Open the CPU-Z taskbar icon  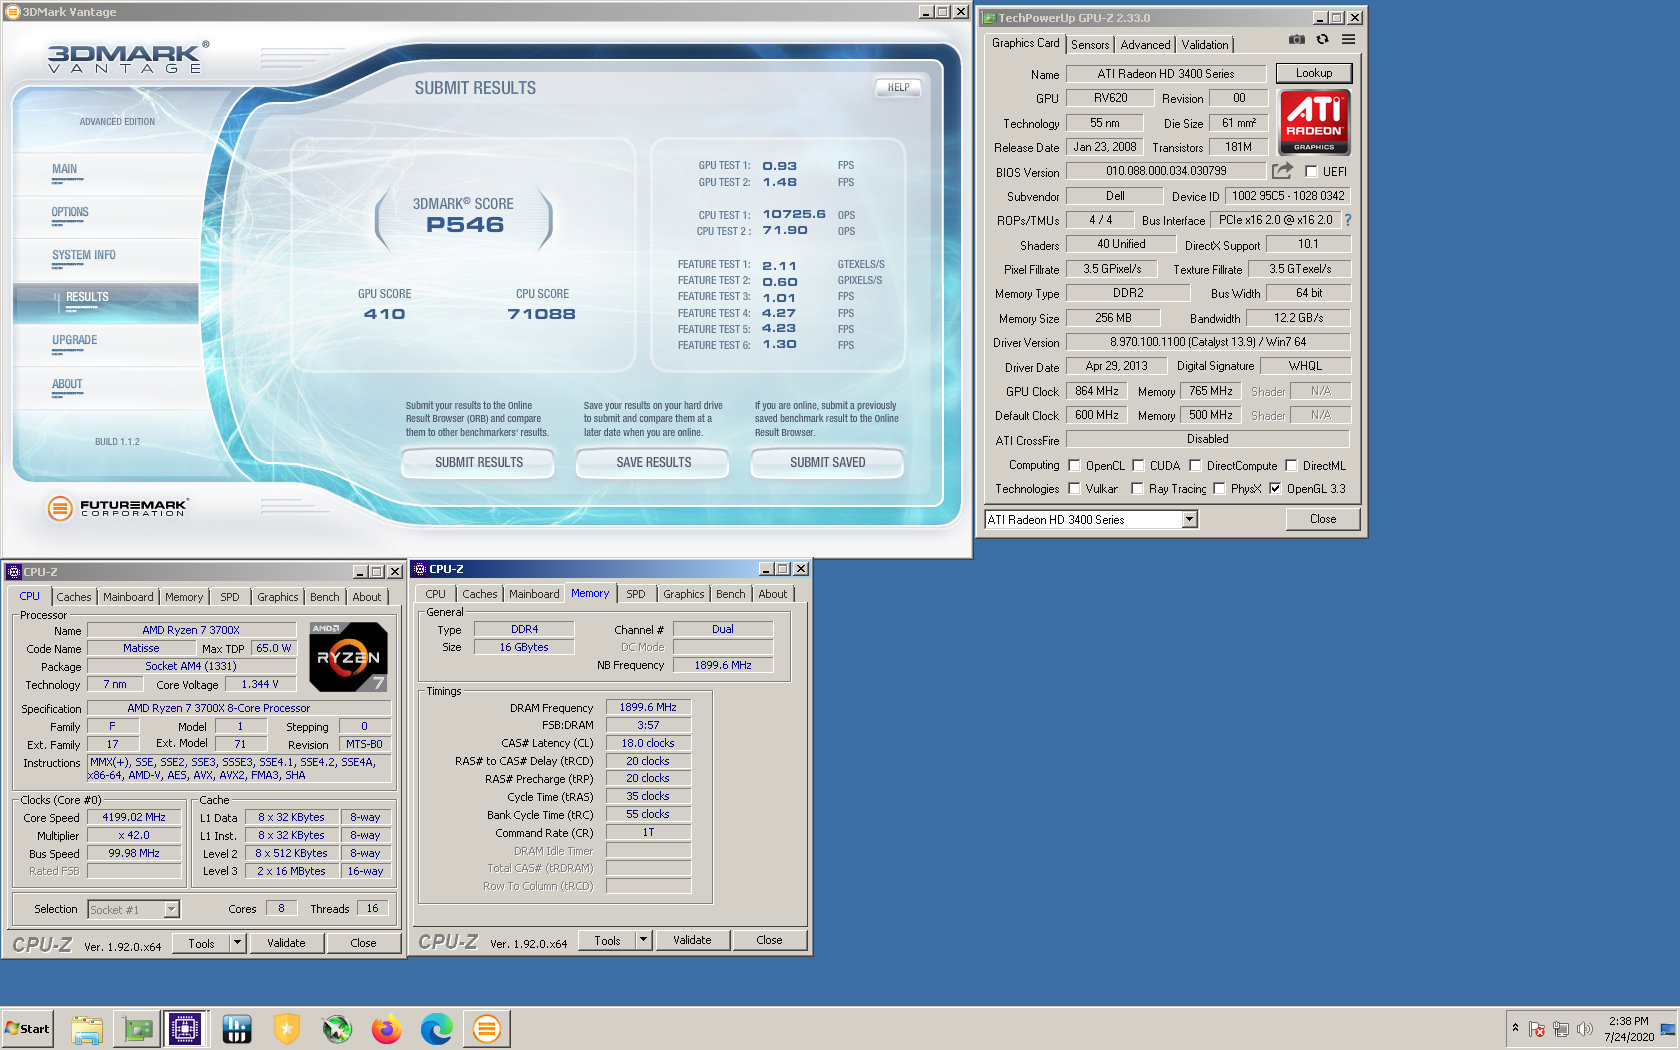point(186,1028)
